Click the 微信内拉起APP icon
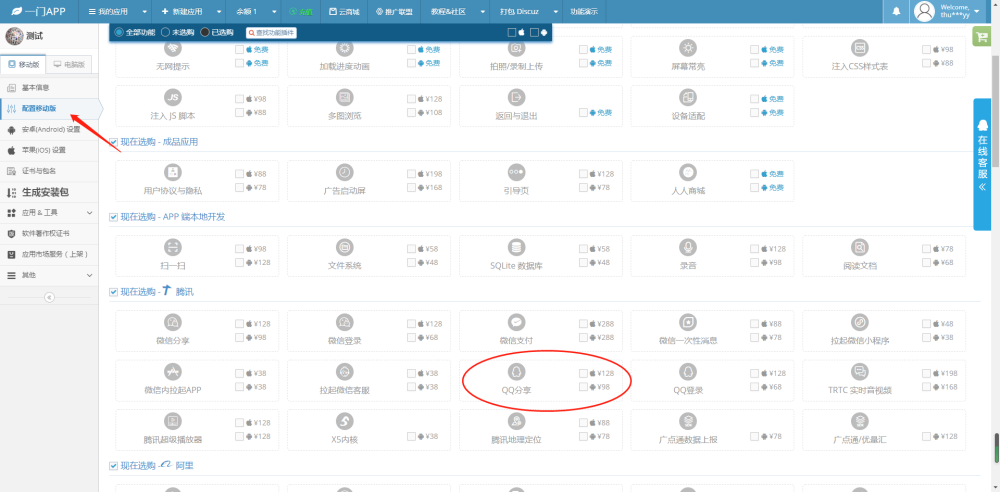The image size is (1000, 492). pyautogui.click(x=173, y=371)
